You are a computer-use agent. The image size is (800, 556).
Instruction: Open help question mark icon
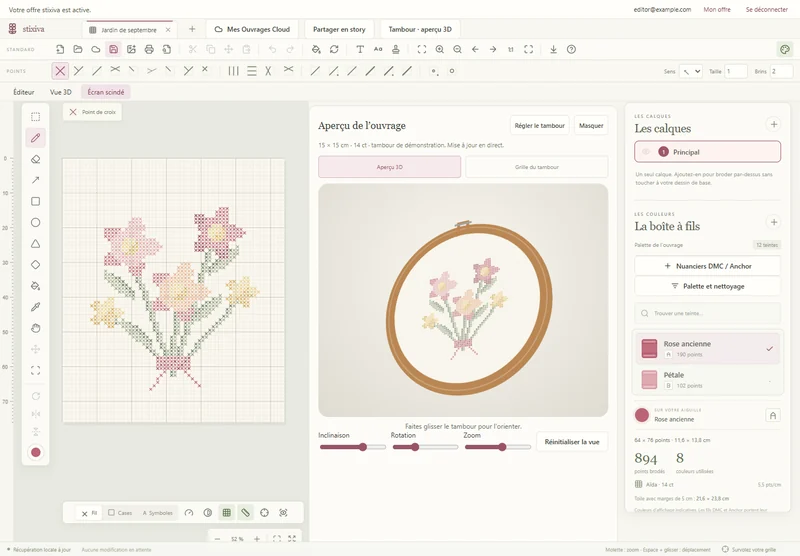pos(571,49)
